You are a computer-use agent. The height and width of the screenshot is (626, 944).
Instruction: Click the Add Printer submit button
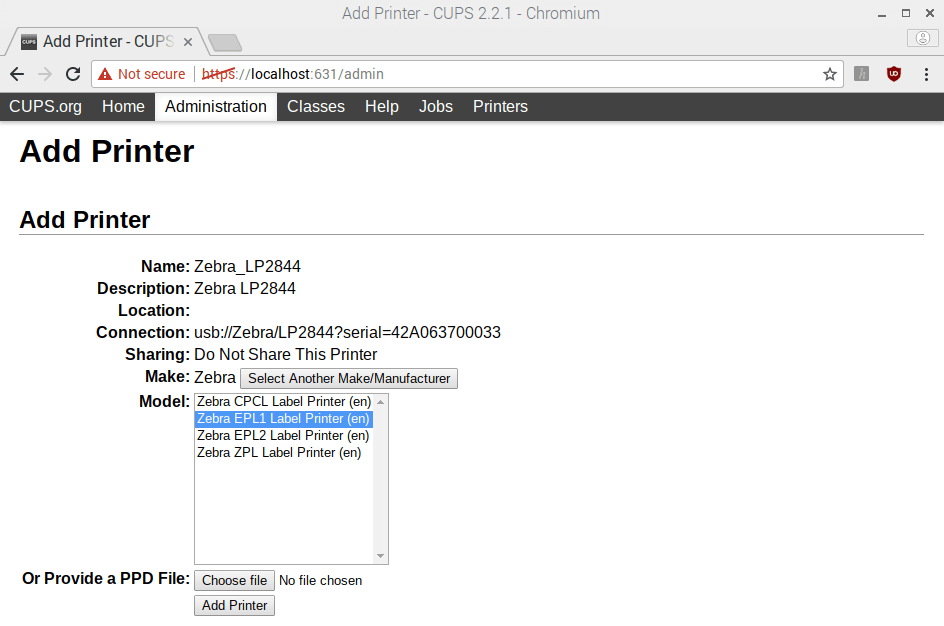click(234, 606)
